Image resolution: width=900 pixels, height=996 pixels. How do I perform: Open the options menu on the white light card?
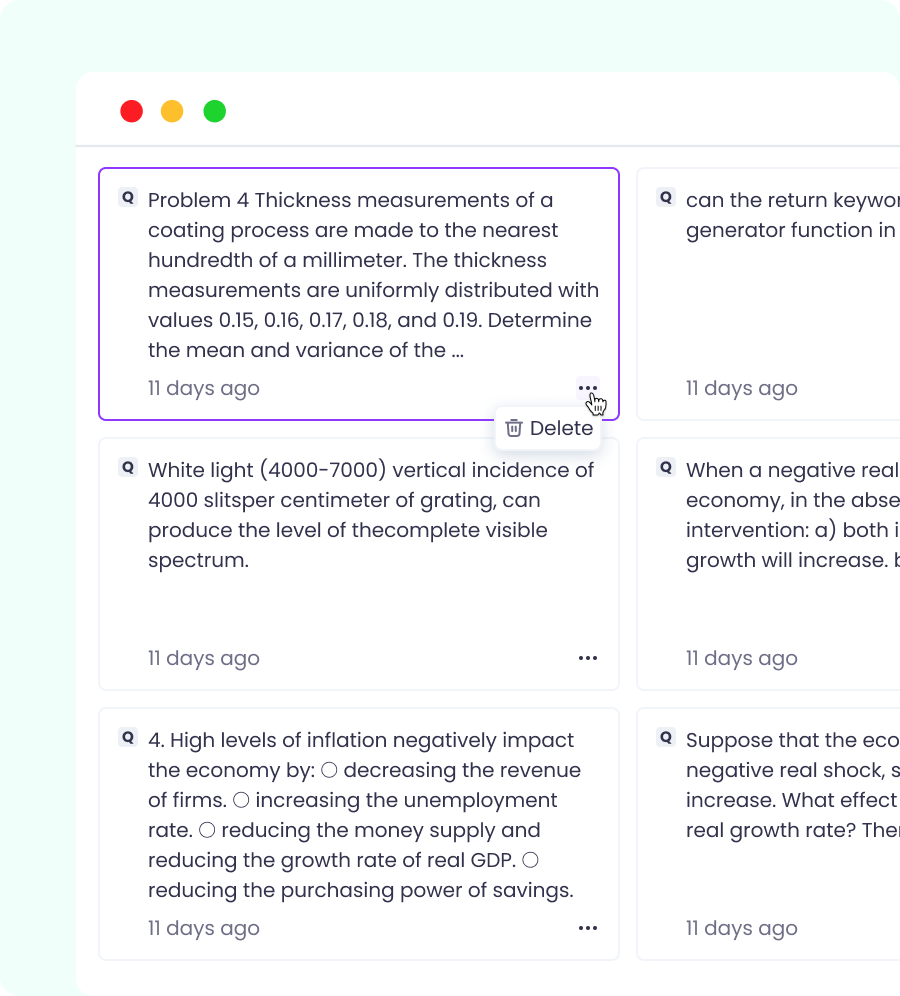pos(588,658)
